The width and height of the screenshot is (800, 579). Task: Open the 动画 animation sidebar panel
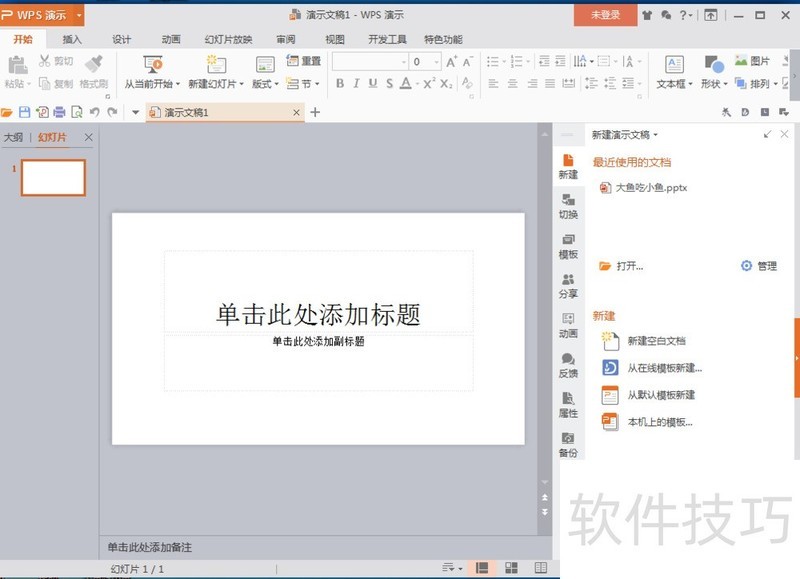tap(568, 326)
